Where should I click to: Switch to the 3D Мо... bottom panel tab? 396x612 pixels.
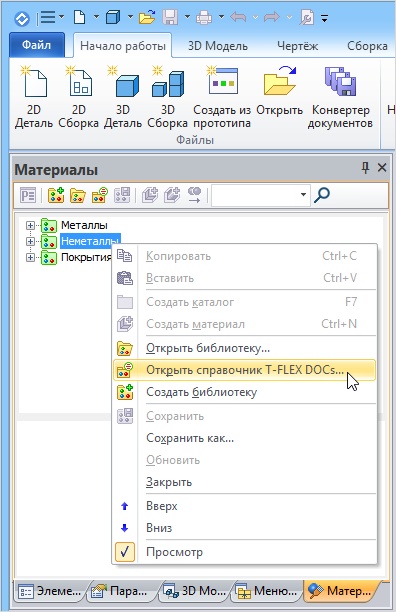pos(195,591)
